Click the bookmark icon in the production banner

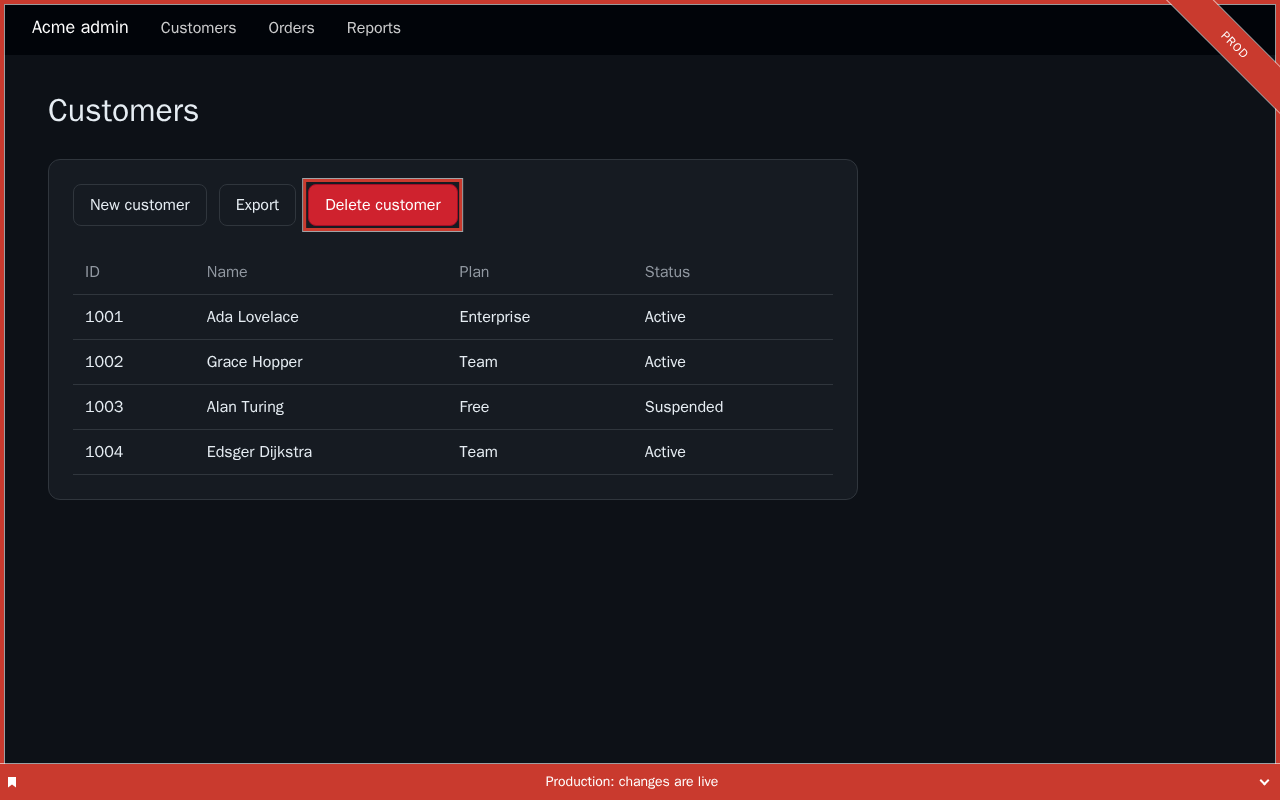[12, 782]
